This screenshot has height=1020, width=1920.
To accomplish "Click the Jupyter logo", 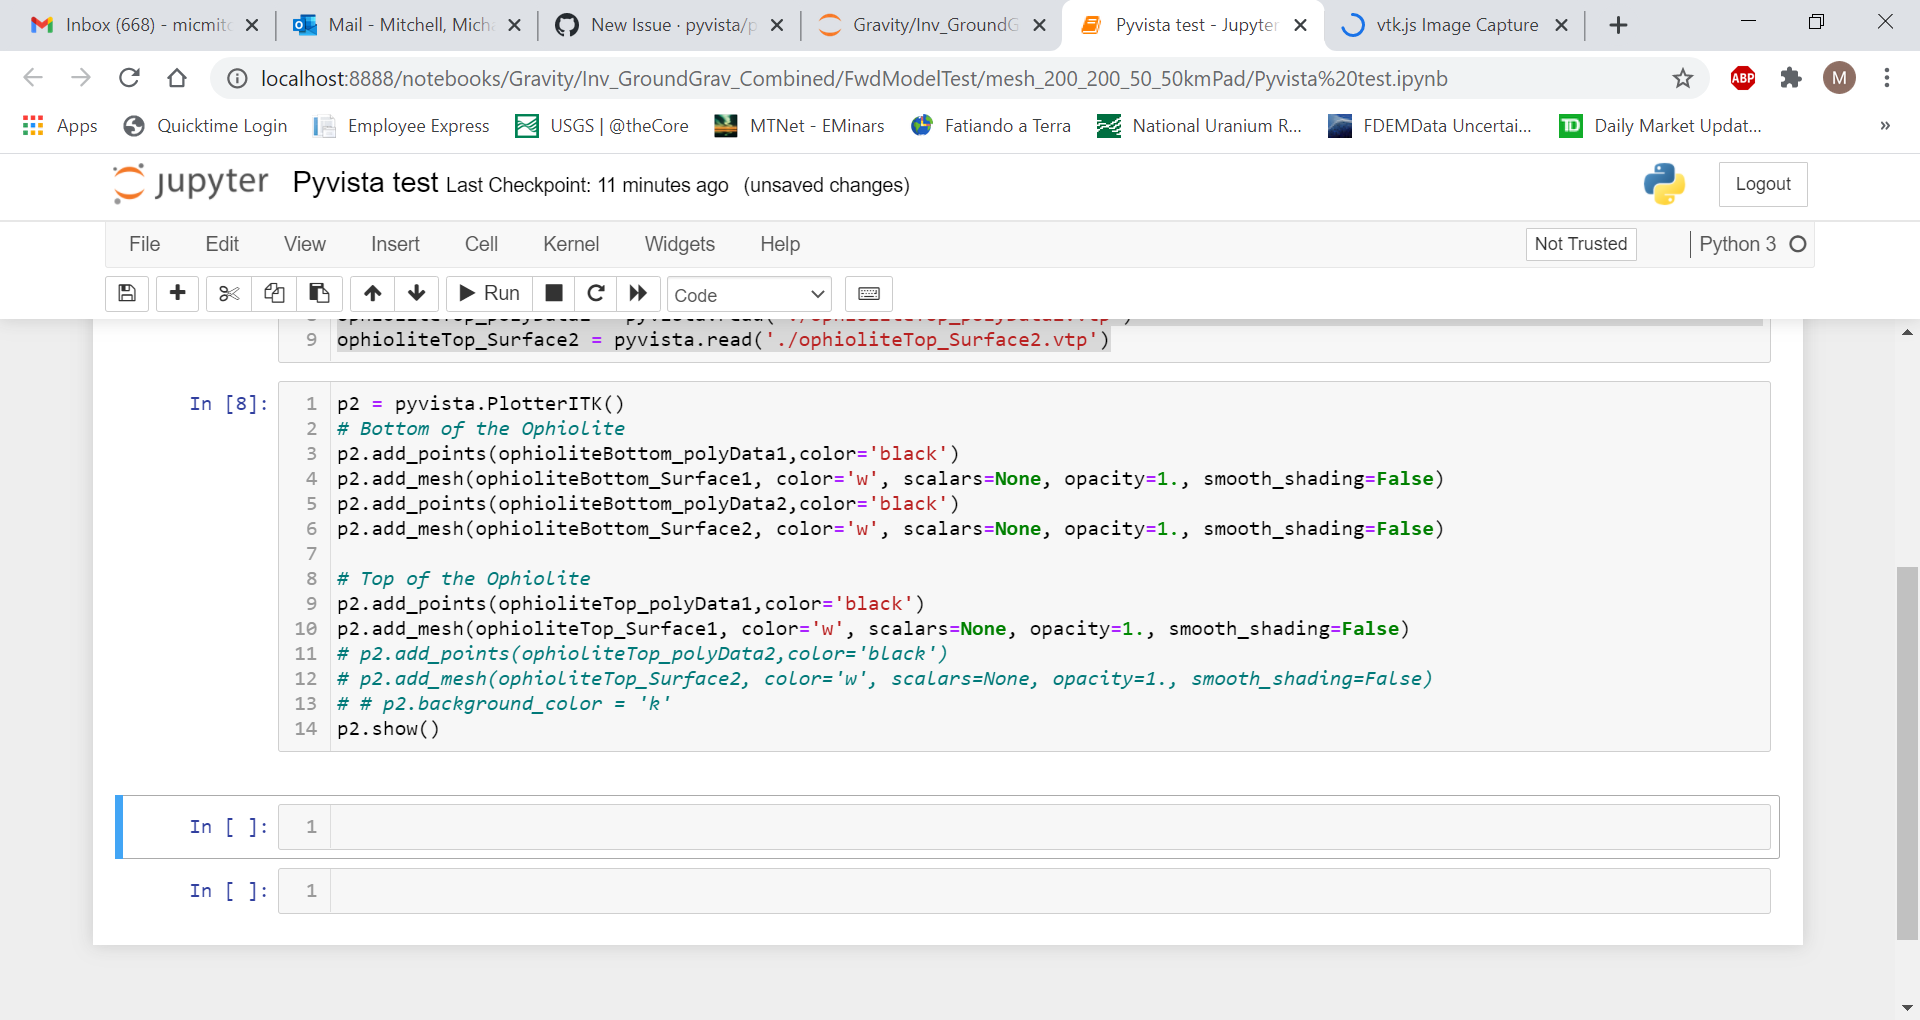I will (x=191, y=183).
